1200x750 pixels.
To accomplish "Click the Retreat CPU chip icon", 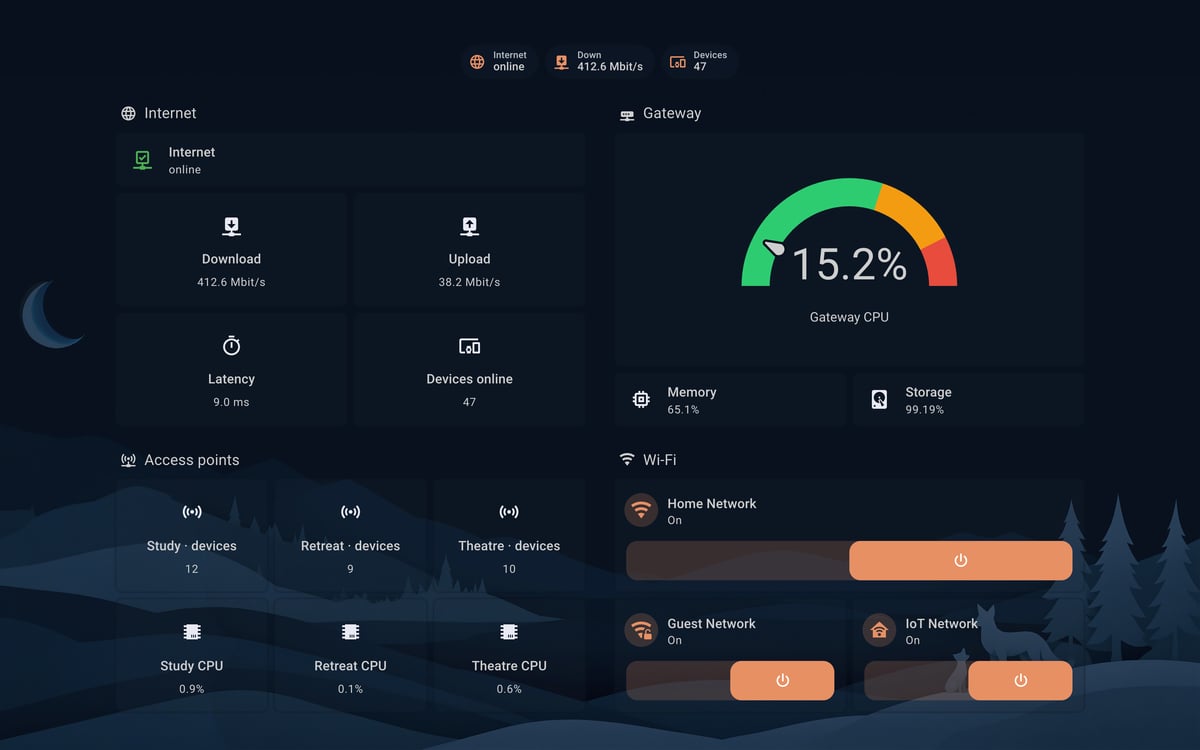I will tap(350, 632).
